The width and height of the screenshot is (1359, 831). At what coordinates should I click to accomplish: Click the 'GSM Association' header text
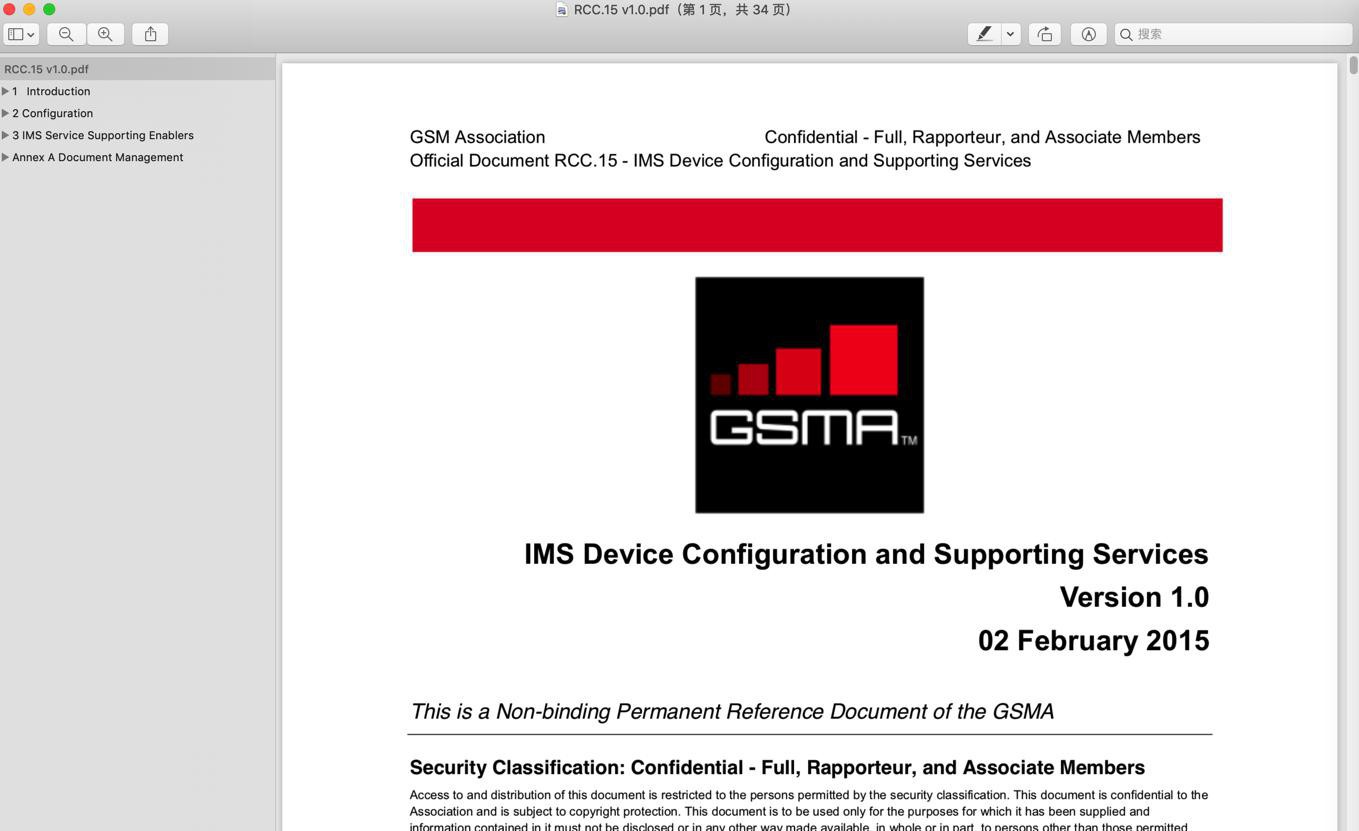(477, 137)
